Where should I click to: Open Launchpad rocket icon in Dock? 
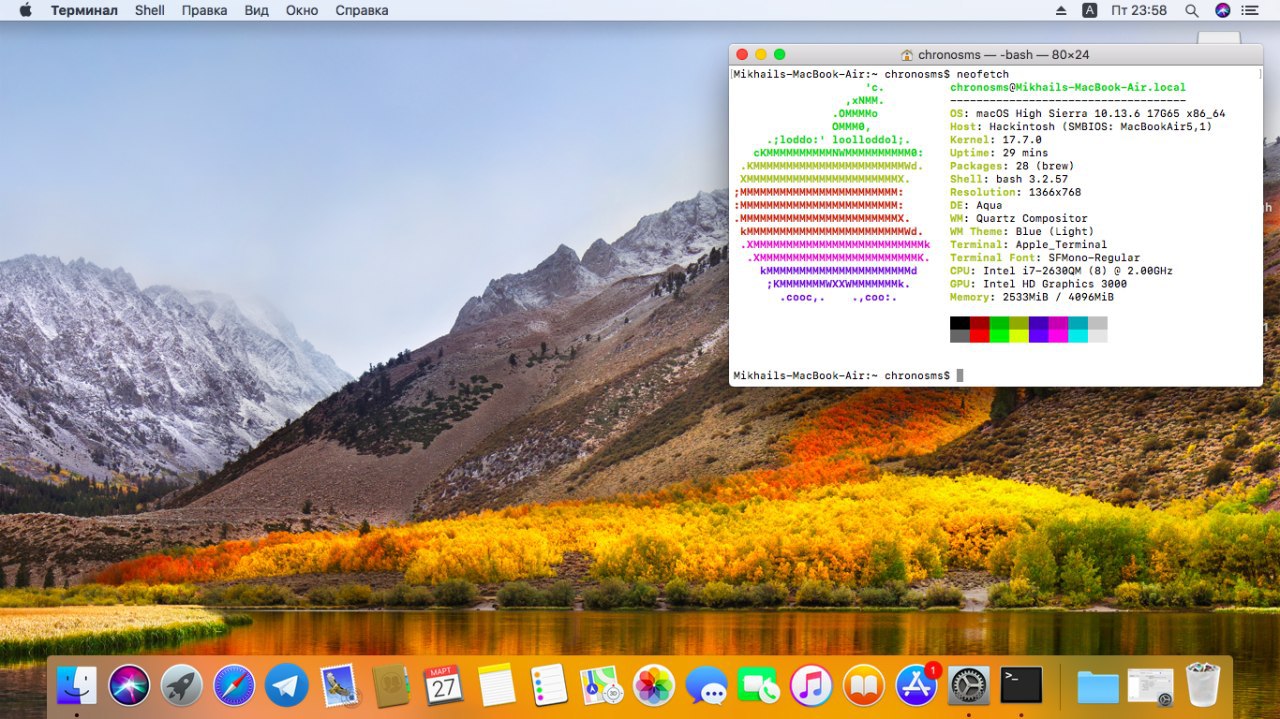181,685
